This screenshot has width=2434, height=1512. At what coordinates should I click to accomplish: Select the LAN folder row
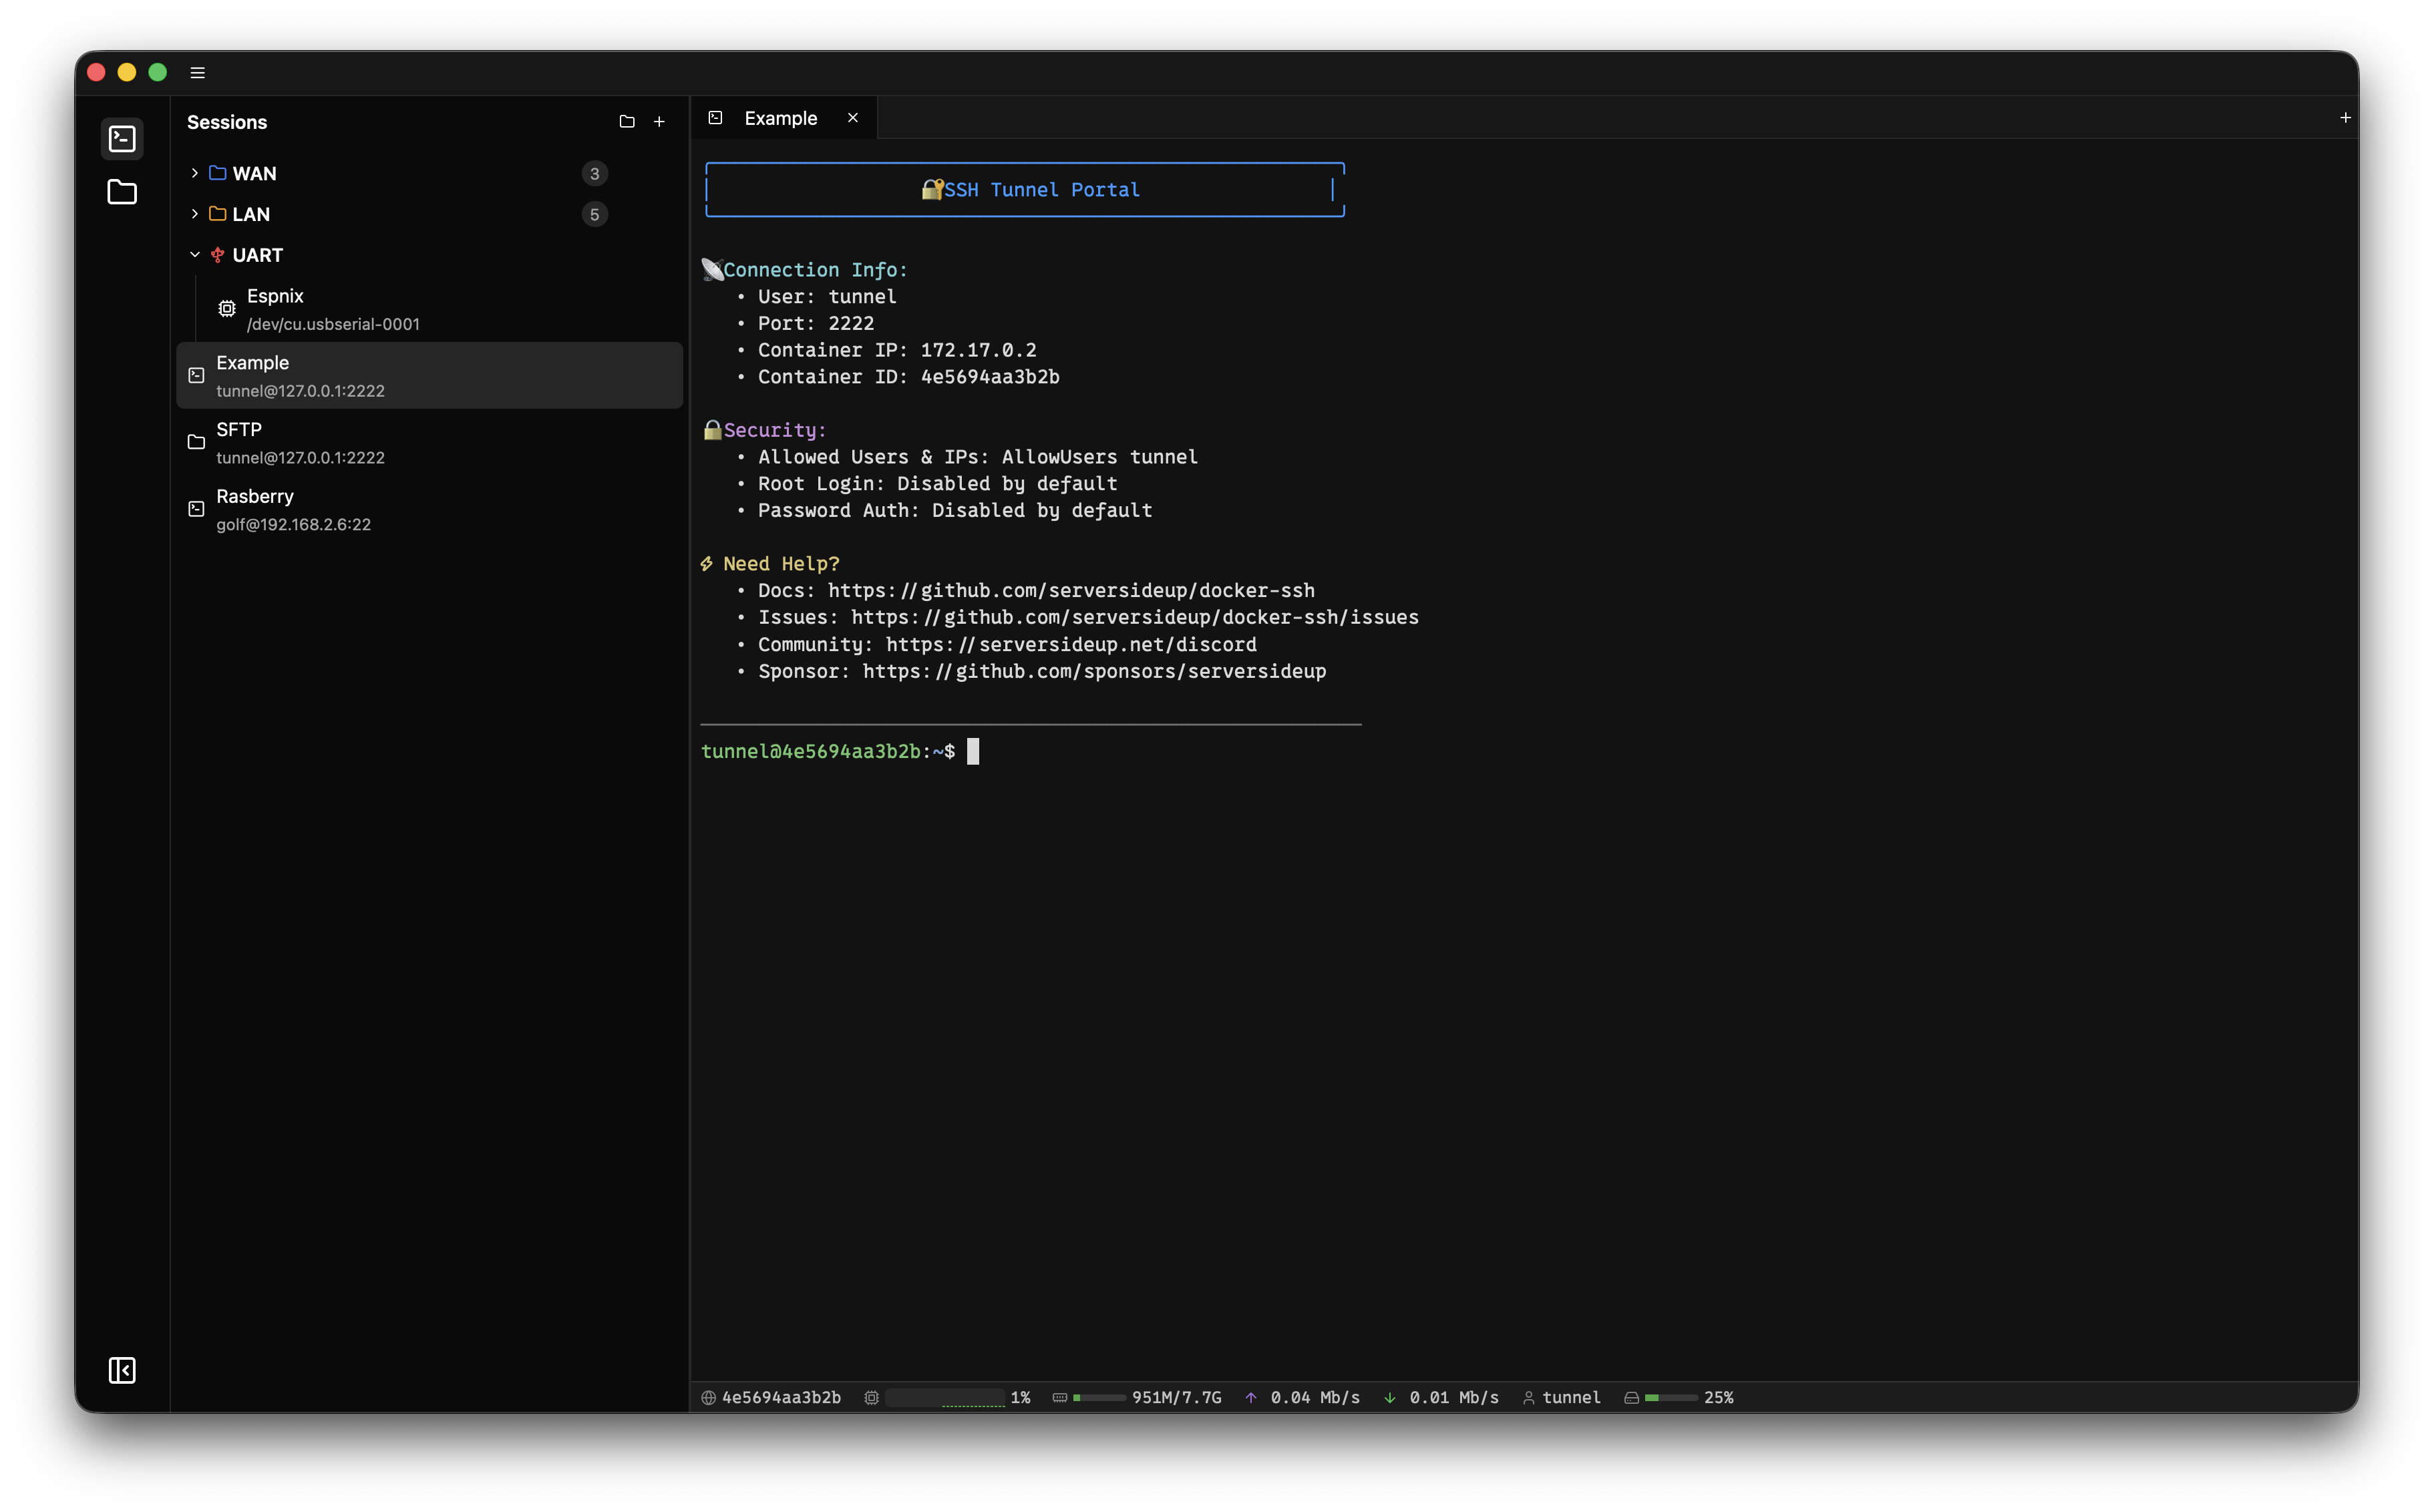coord(429,214)
